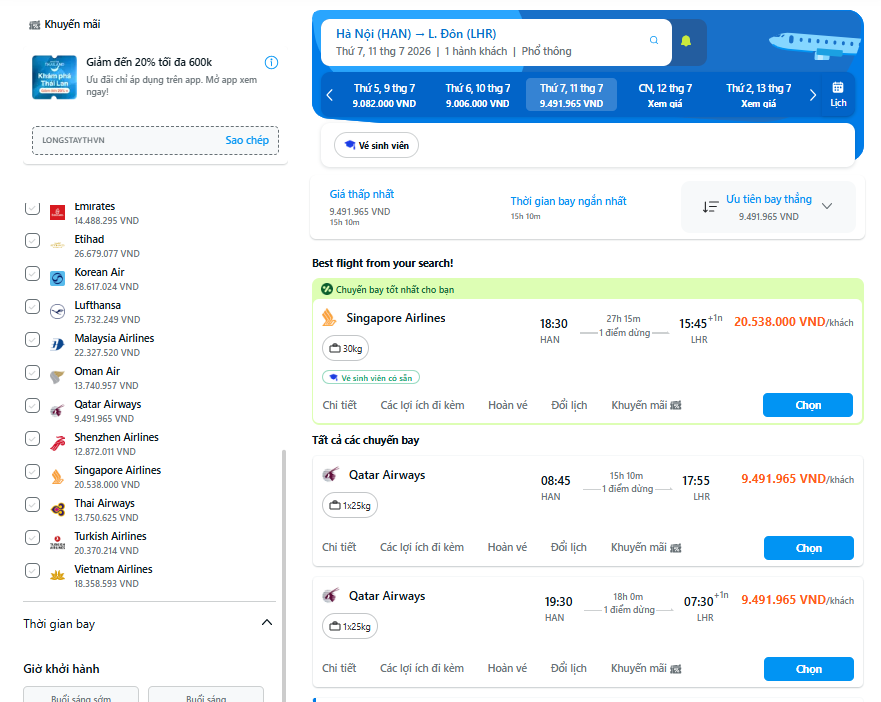Open Khuyến mãi of Singapore Airlines flight
The image size is (881, 702).
646,405
